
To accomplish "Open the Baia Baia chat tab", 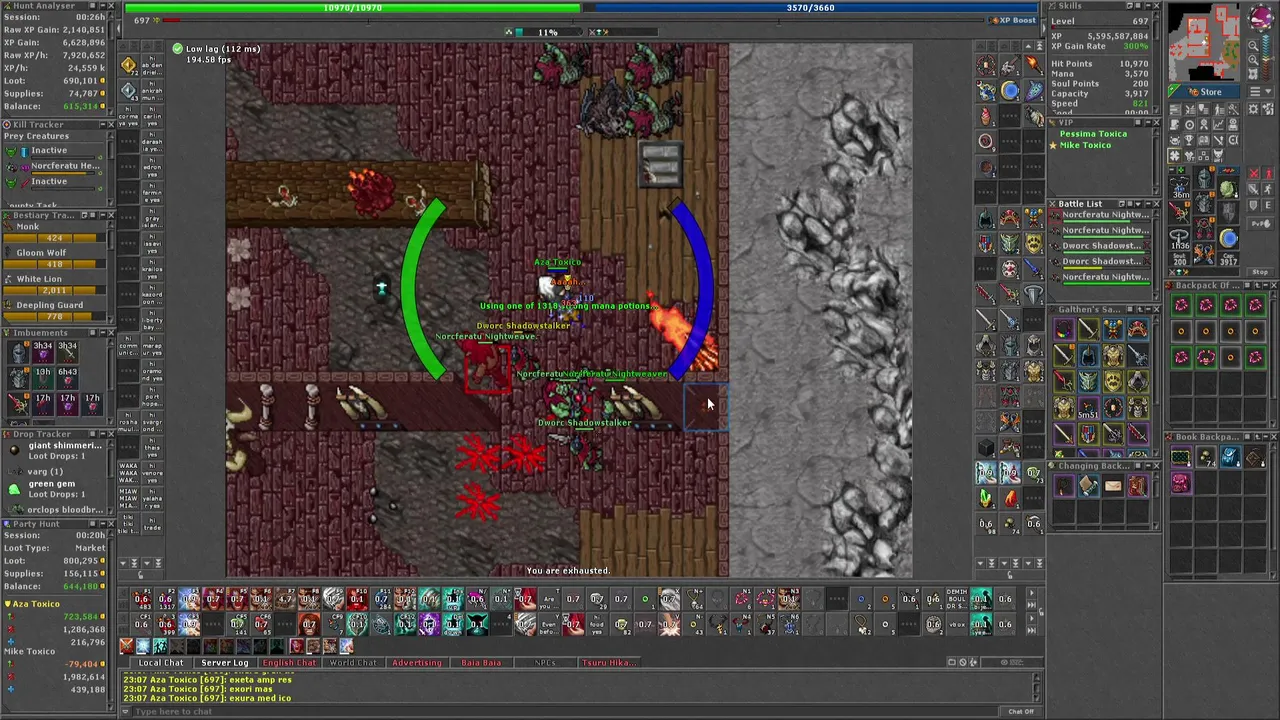I will coord(481,662).
